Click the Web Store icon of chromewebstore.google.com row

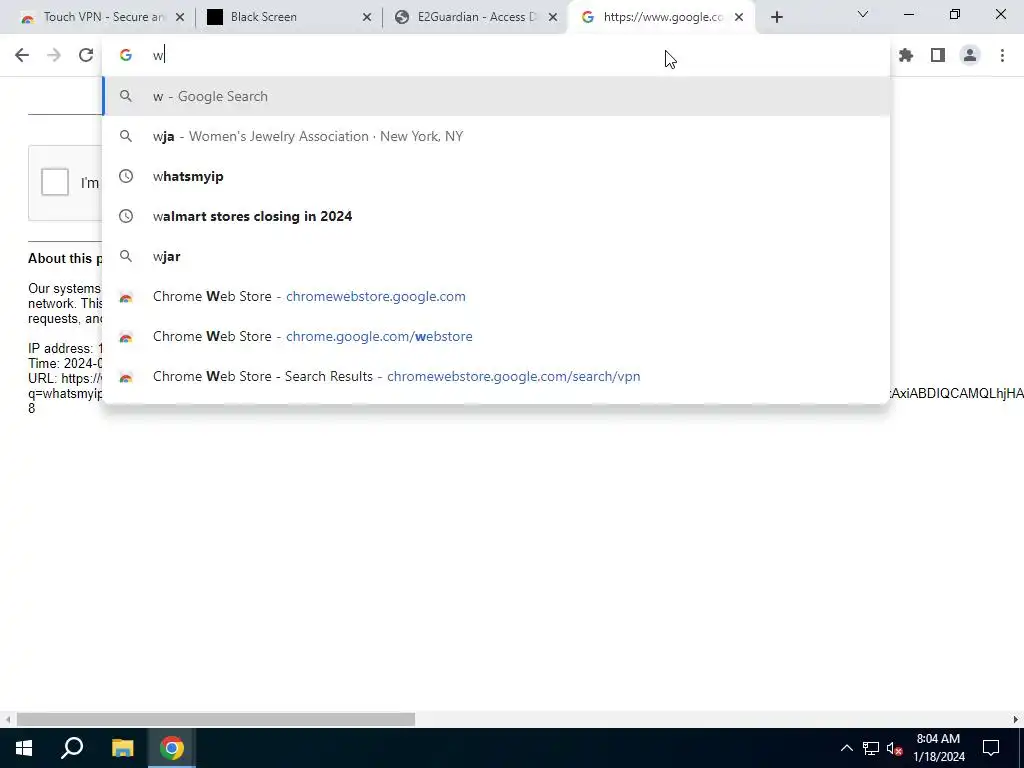(126, 297)
